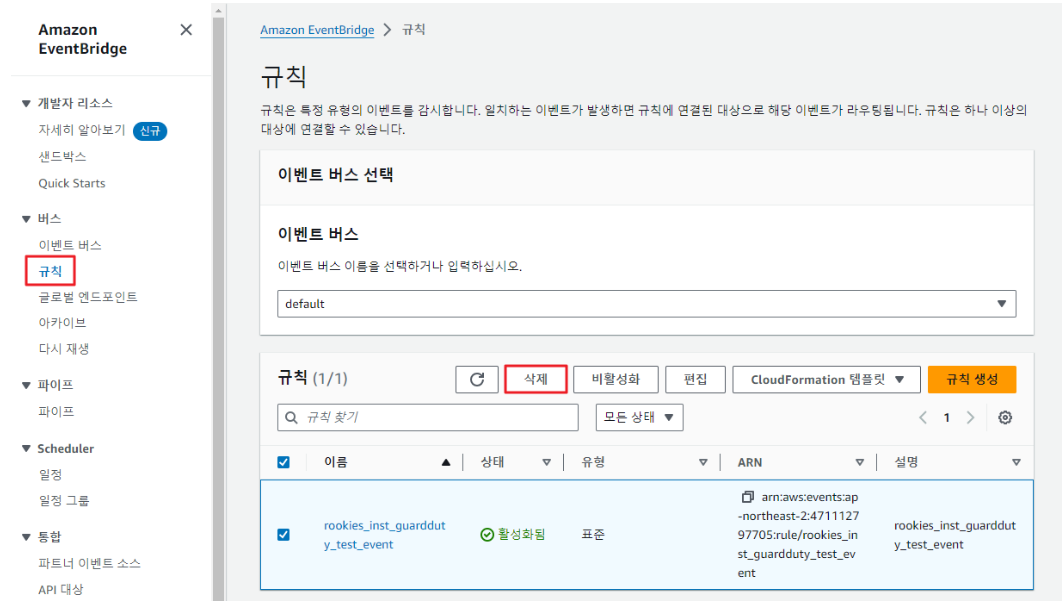Click the orange 규칙 생성 button
Screen dimensions: 1062x601
coord(972,379)
